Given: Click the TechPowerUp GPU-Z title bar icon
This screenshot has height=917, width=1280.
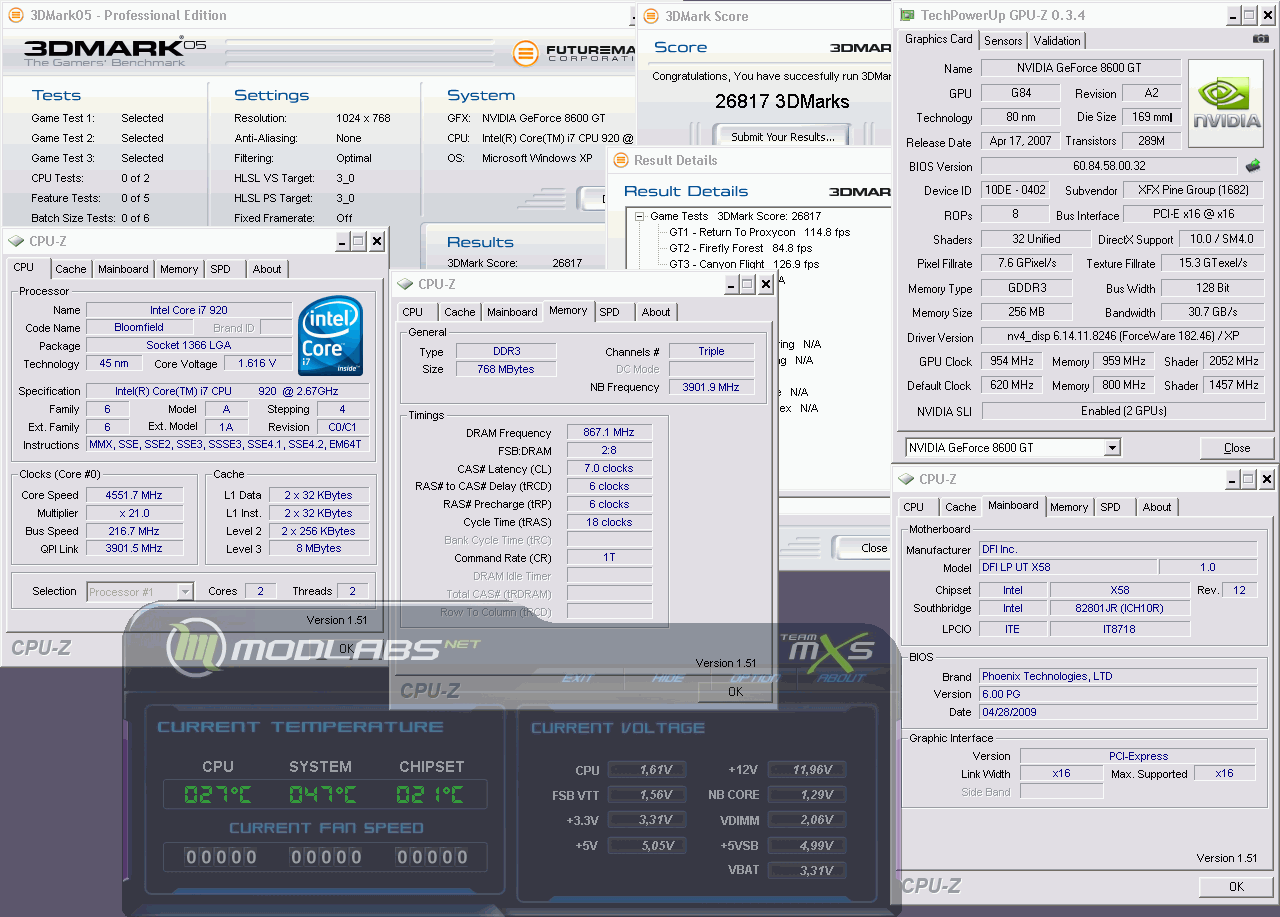Looking at the screenshot, I should tap(907, 15).
